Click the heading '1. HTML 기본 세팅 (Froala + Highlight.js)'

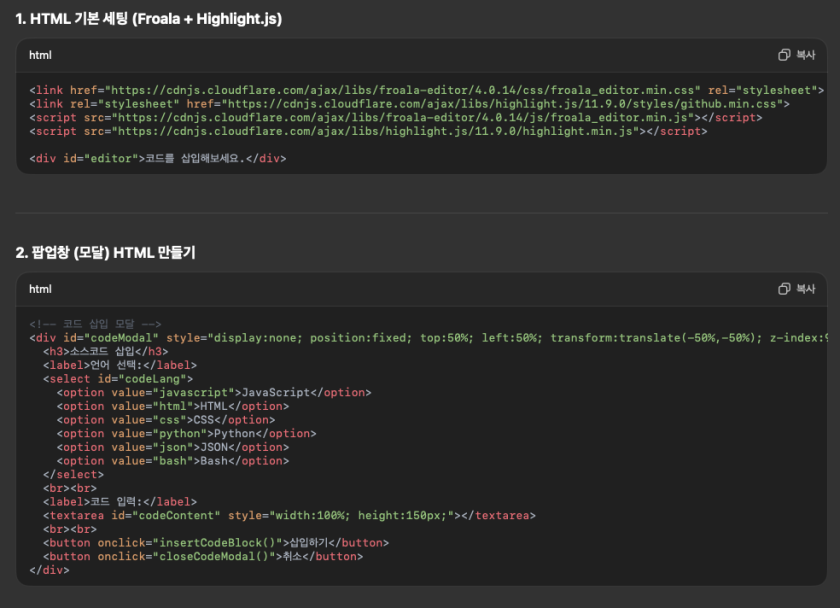point(149,19)
